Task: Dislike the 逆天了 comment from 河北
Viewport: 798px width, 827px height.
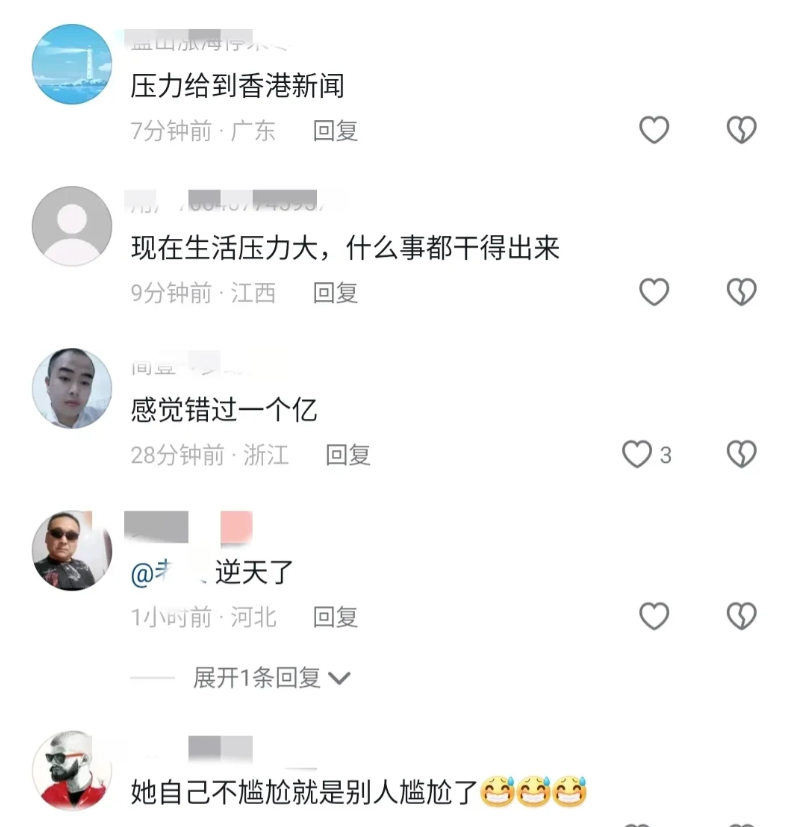Action: [x=742, y=616]
